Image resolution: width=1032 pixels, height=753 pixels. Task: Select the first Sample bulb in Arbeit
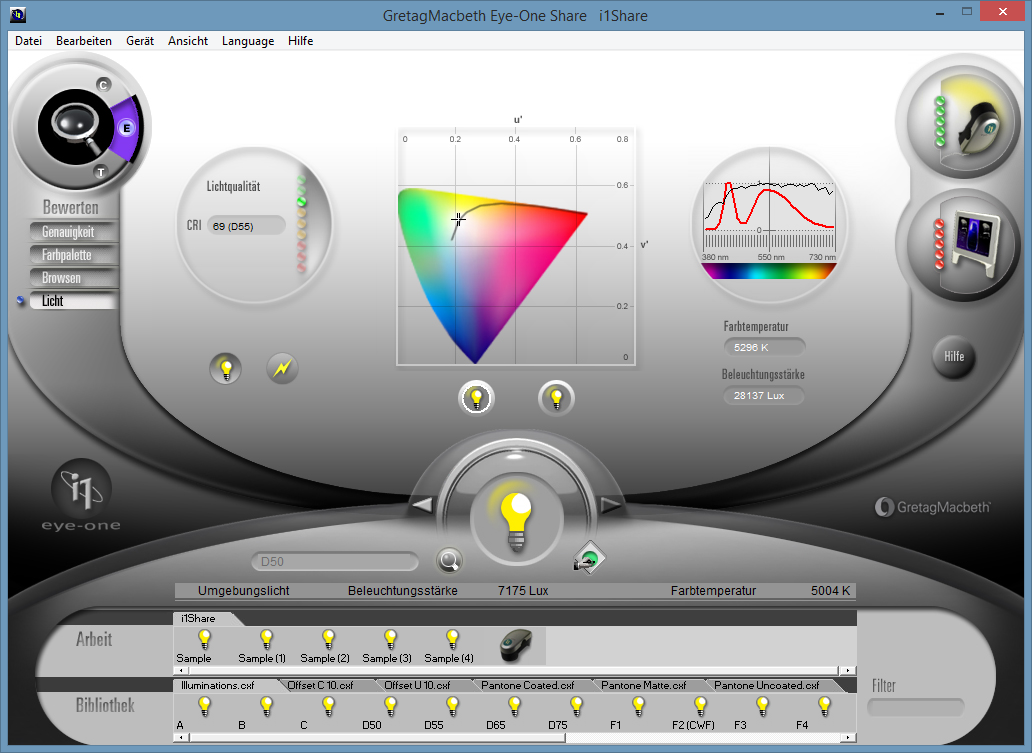pos(204,639)
